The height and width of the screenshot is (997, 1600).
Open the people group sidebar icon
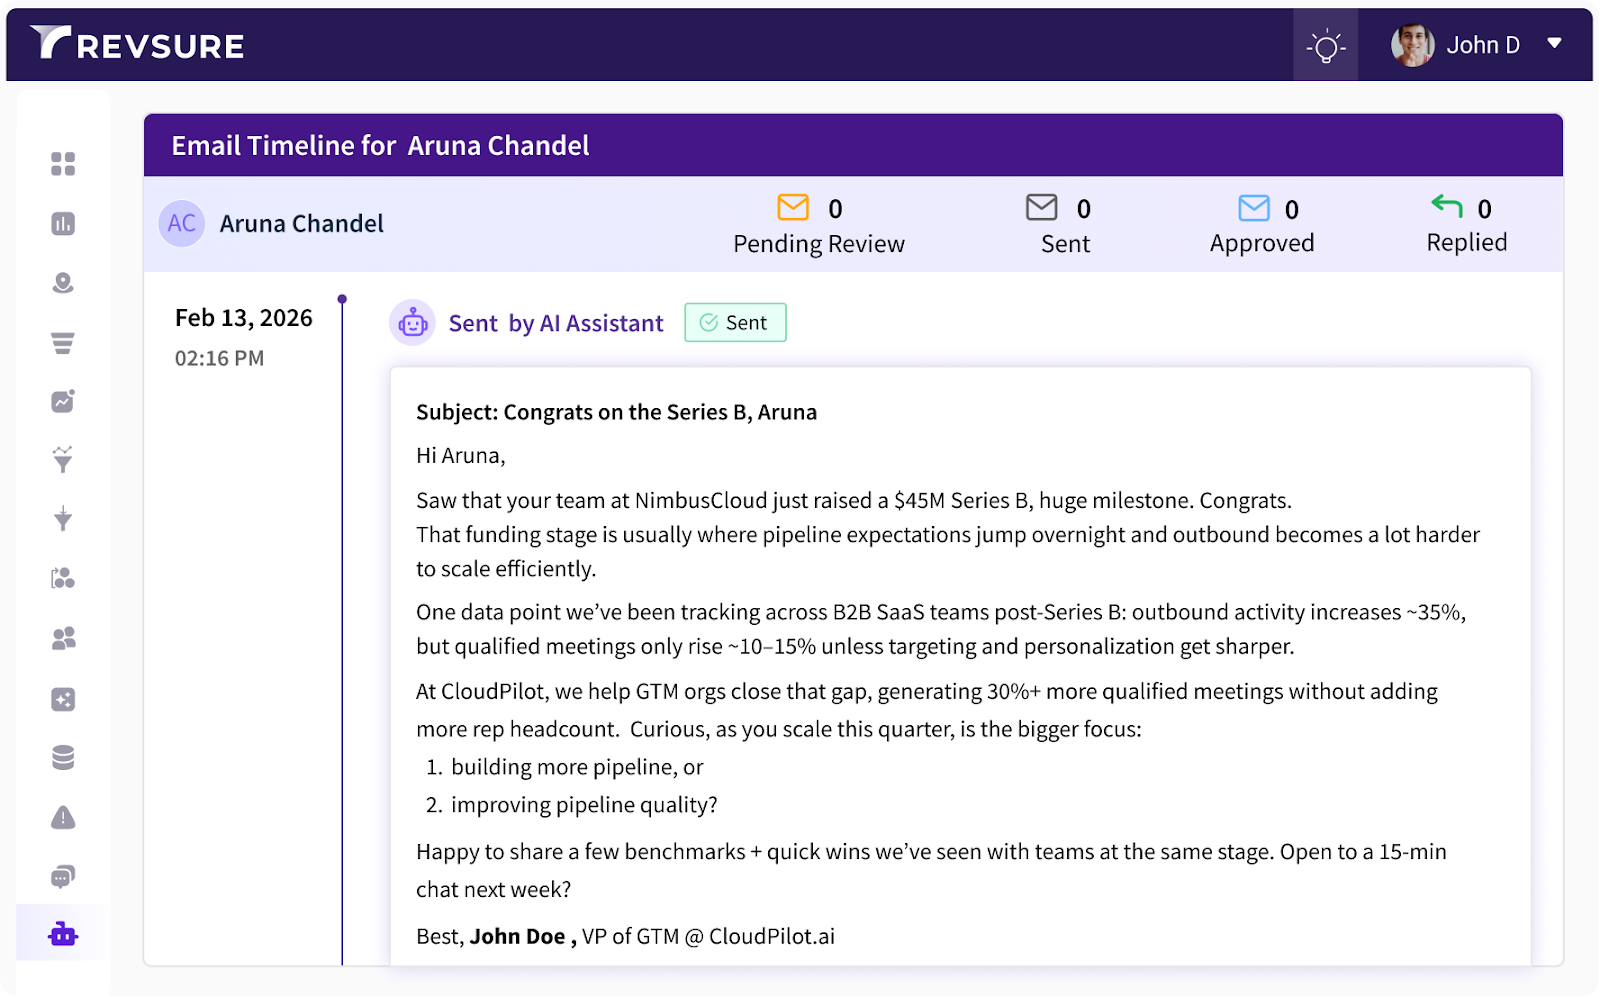pyautogui.click(x=63, y=638)
